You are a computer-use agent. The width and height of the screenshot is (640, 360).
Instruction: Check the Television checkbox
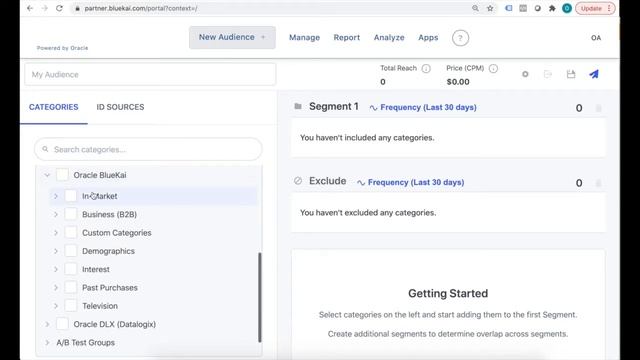[x=71, y=306]
